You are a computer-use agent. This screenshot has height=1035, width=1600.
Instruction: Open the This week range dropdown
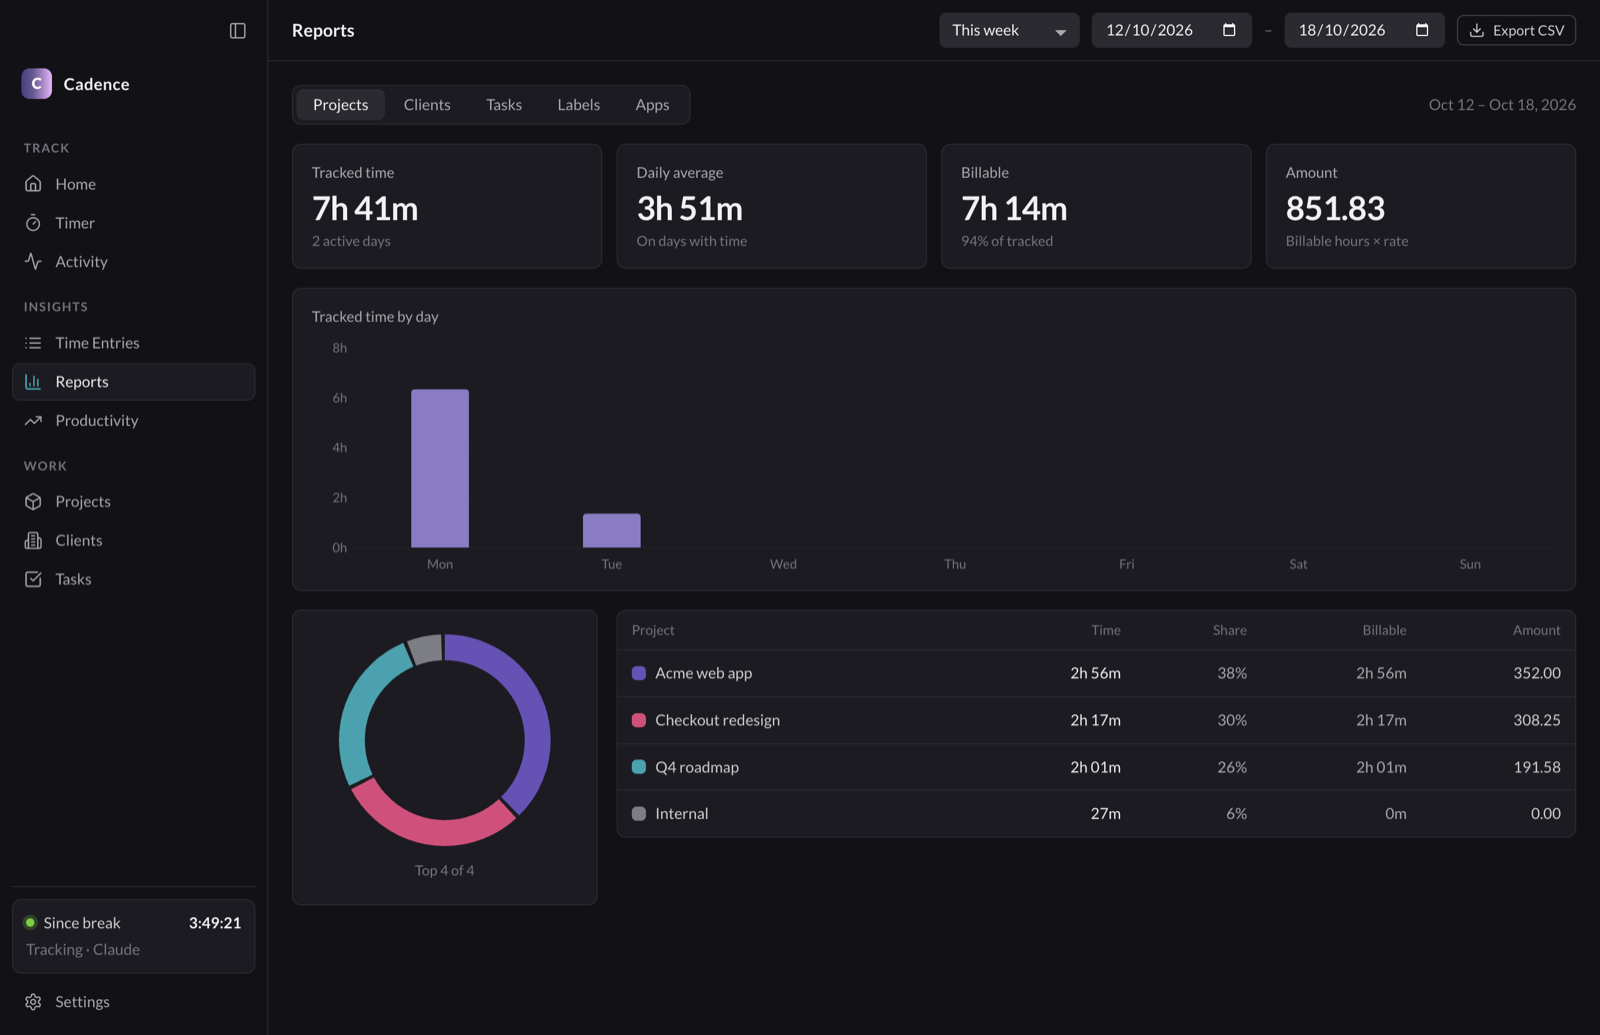tap(1009, 30)
